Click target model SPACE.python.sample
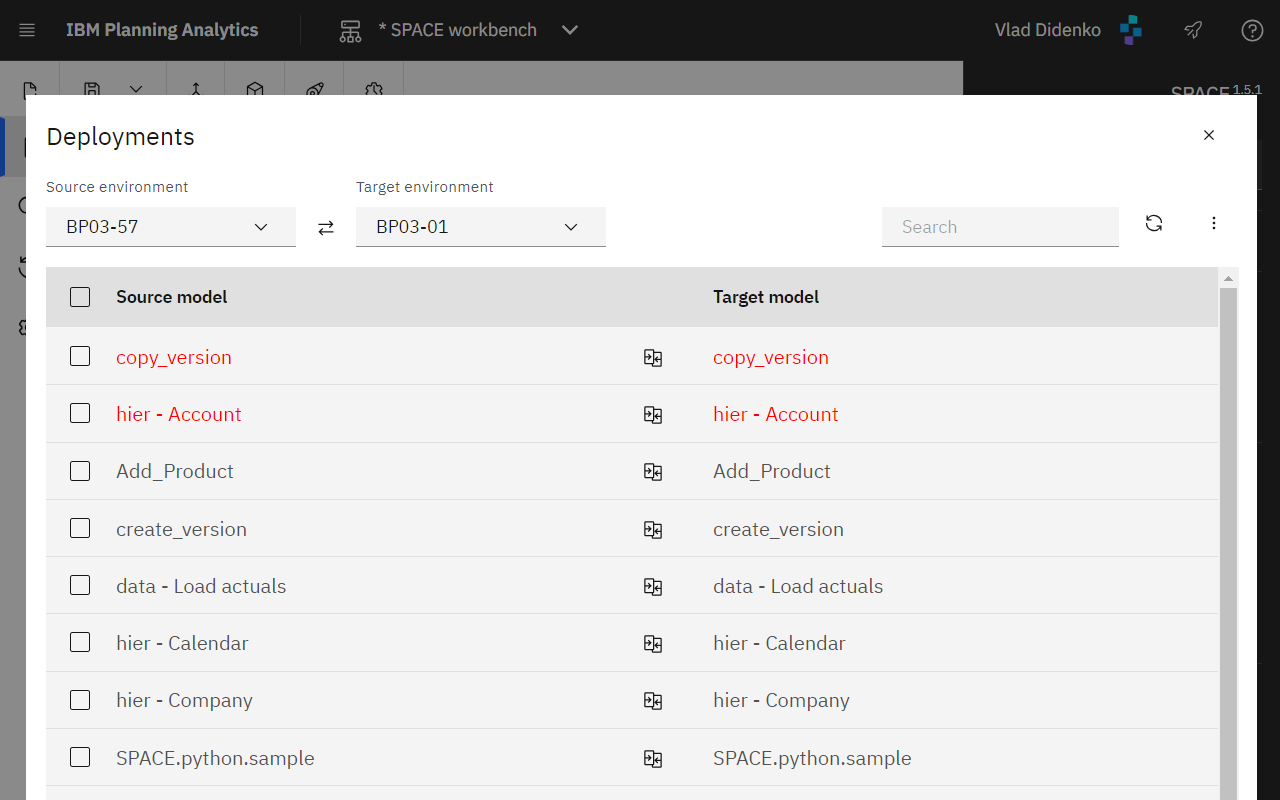Image resolution: width=1280 pixels, height=800 pixels. [812, 758]
